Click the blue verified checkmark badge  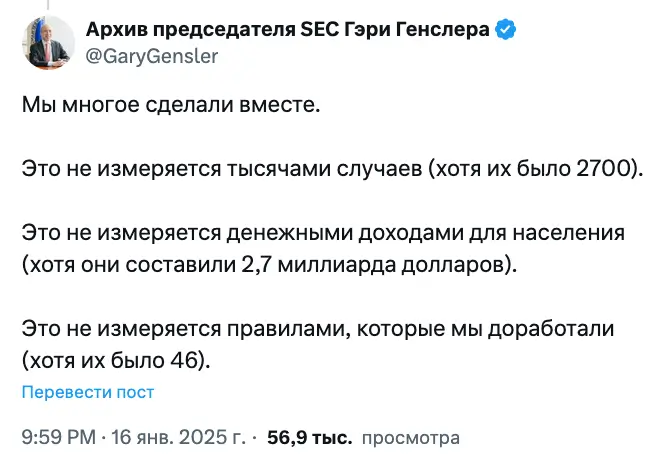tap(506, 30)
